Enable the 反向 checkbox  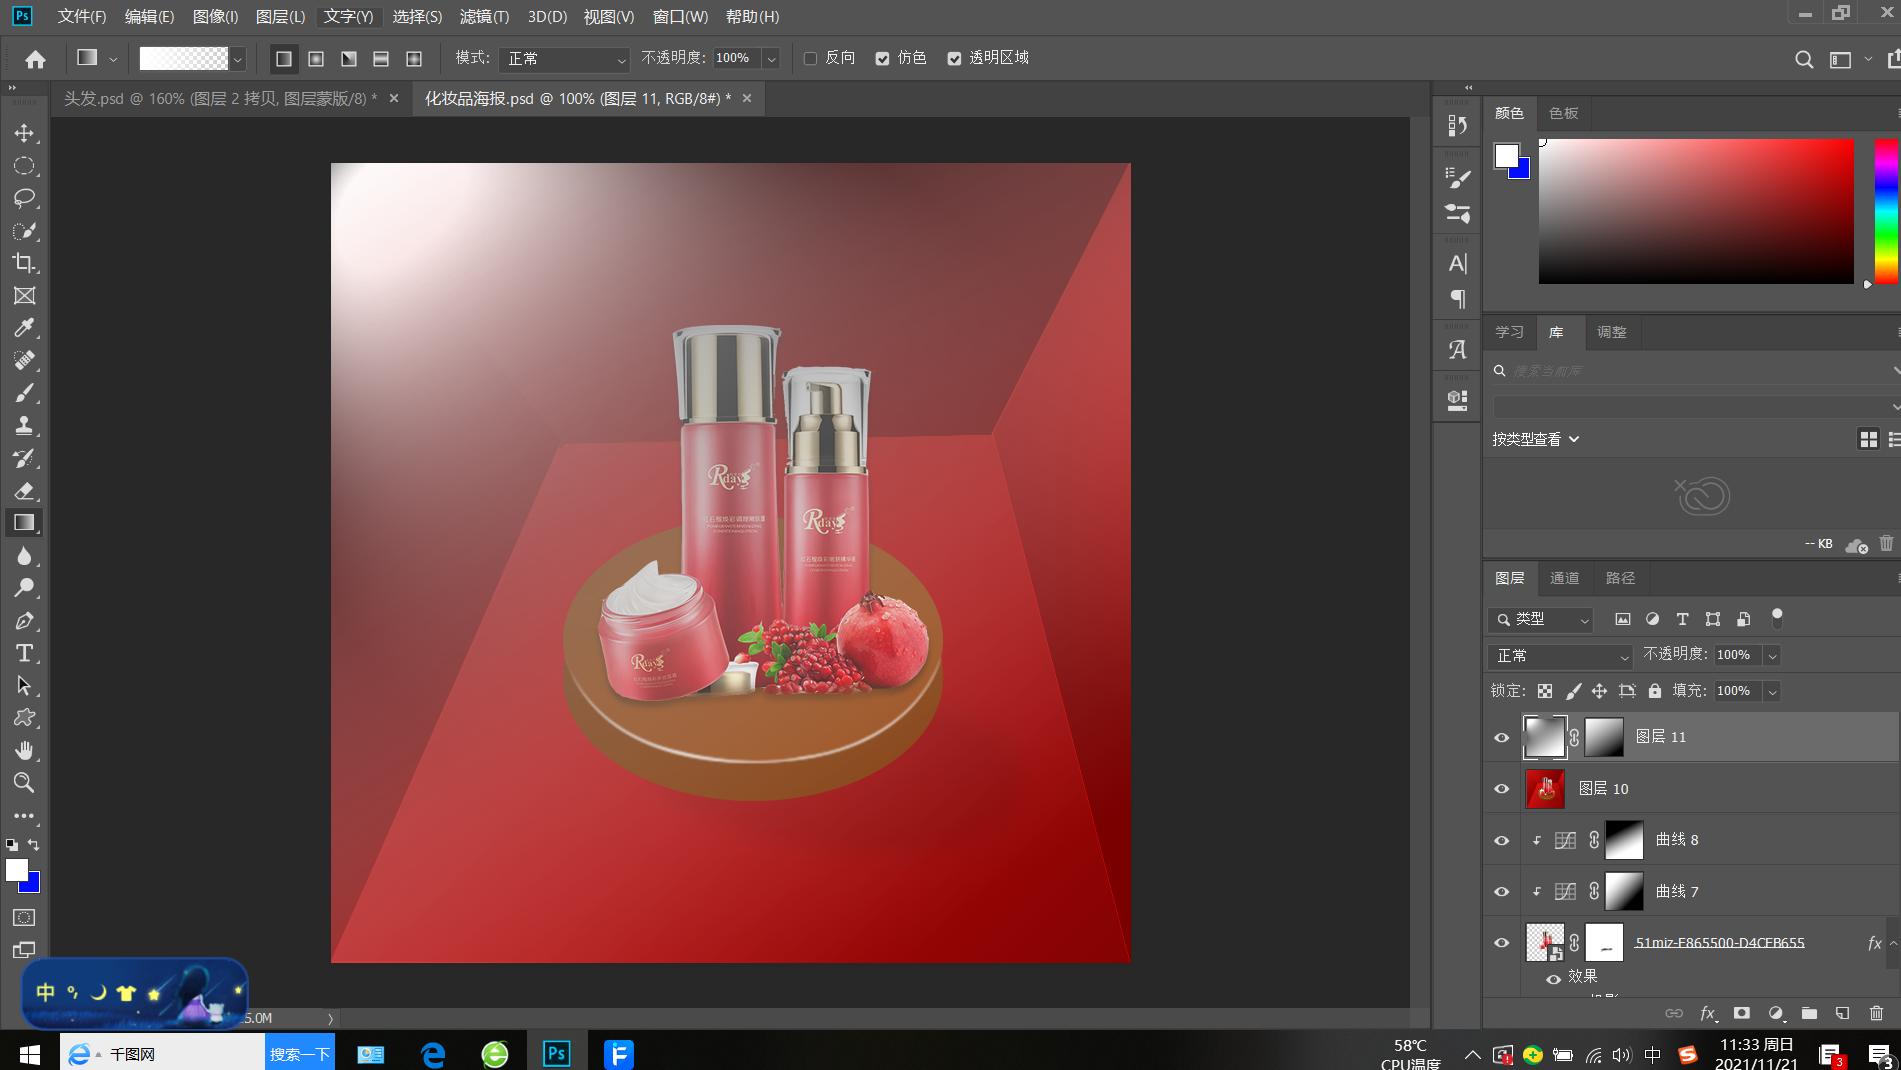click(x=811, y=58)
